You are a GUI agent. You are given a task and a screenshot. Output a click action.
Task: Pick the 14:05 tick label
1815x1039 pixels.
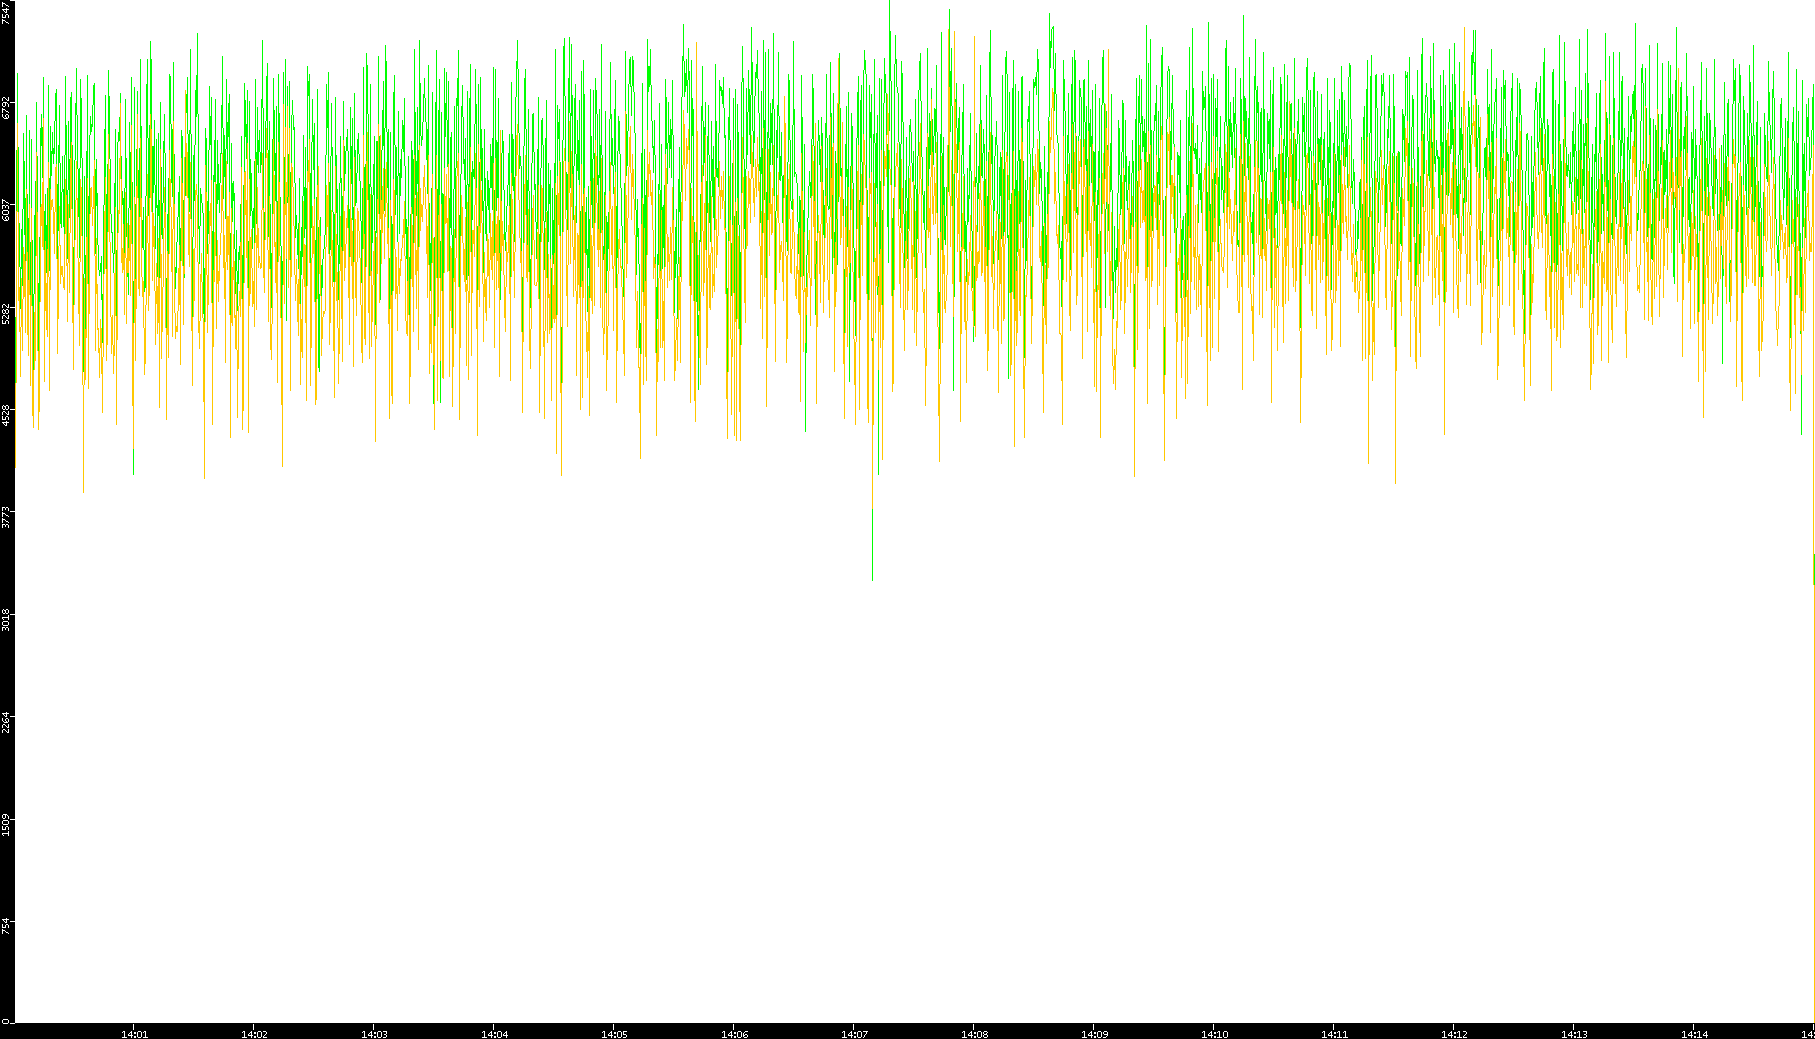pyautogui.click(x=614, y=1034)
